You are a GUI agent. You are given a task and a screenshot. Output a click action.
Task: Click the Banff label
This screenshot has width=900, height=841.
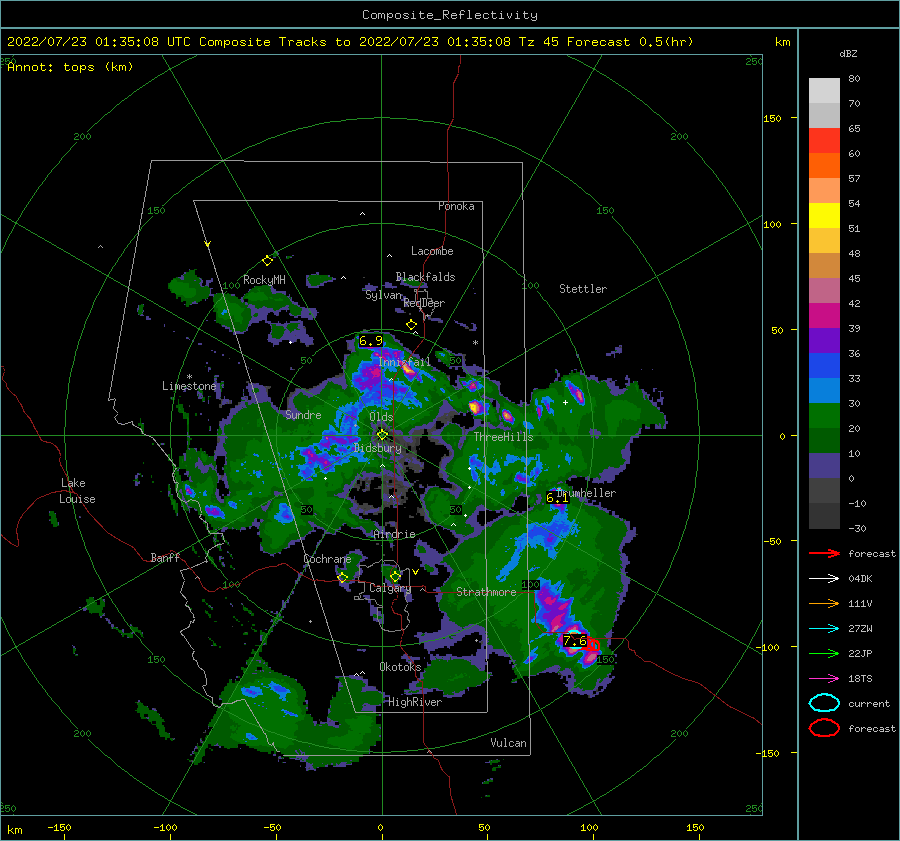point(165,557)
